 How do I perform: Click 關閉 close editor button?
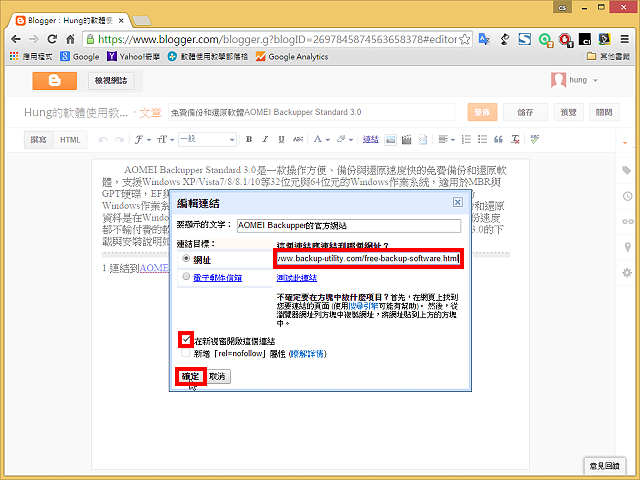pos(604,112)
